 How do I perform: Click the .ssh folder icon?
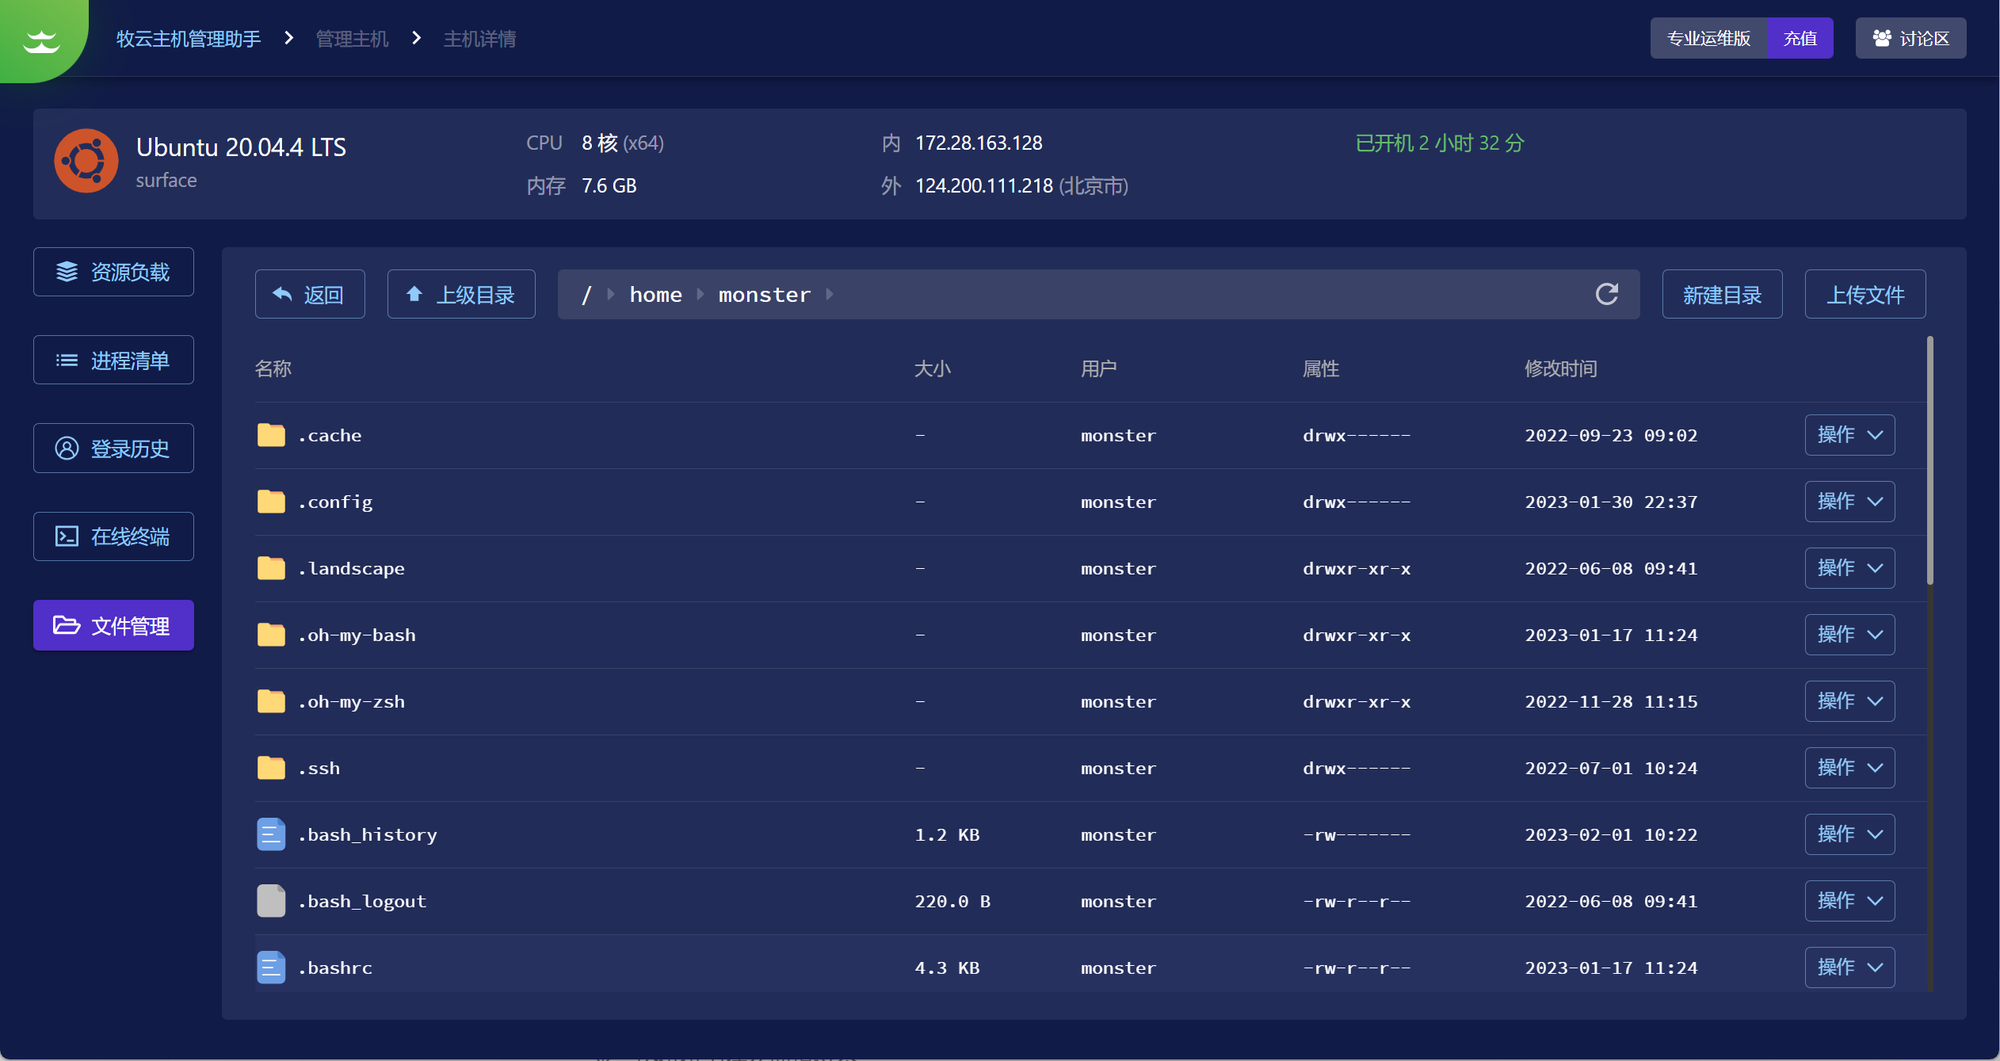(271, 768)
